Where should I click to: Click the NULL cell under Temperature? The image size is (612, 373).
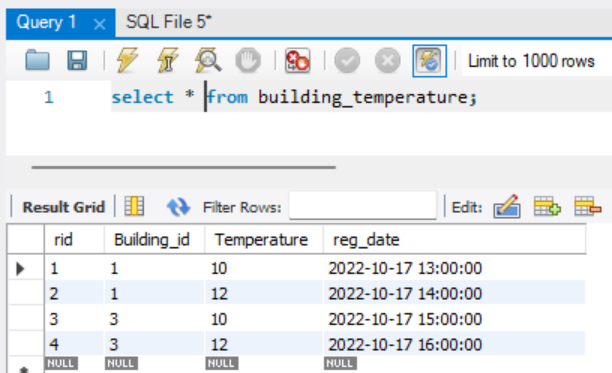tap(222, 363)
